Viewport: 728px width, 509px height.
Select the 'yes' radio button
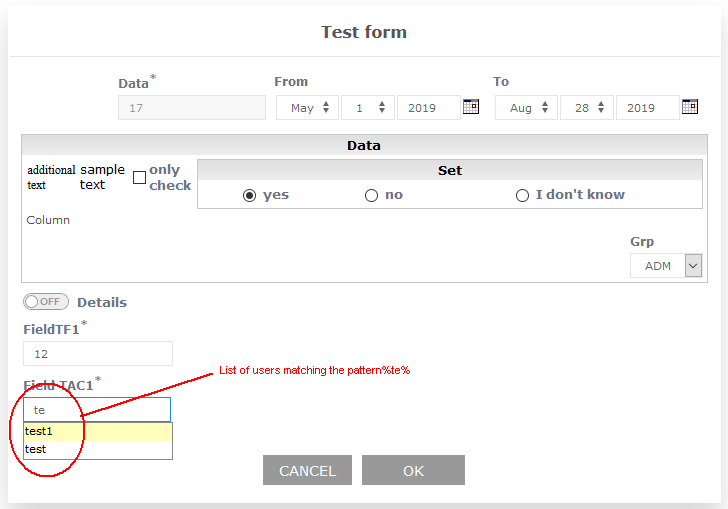[250, 195]
